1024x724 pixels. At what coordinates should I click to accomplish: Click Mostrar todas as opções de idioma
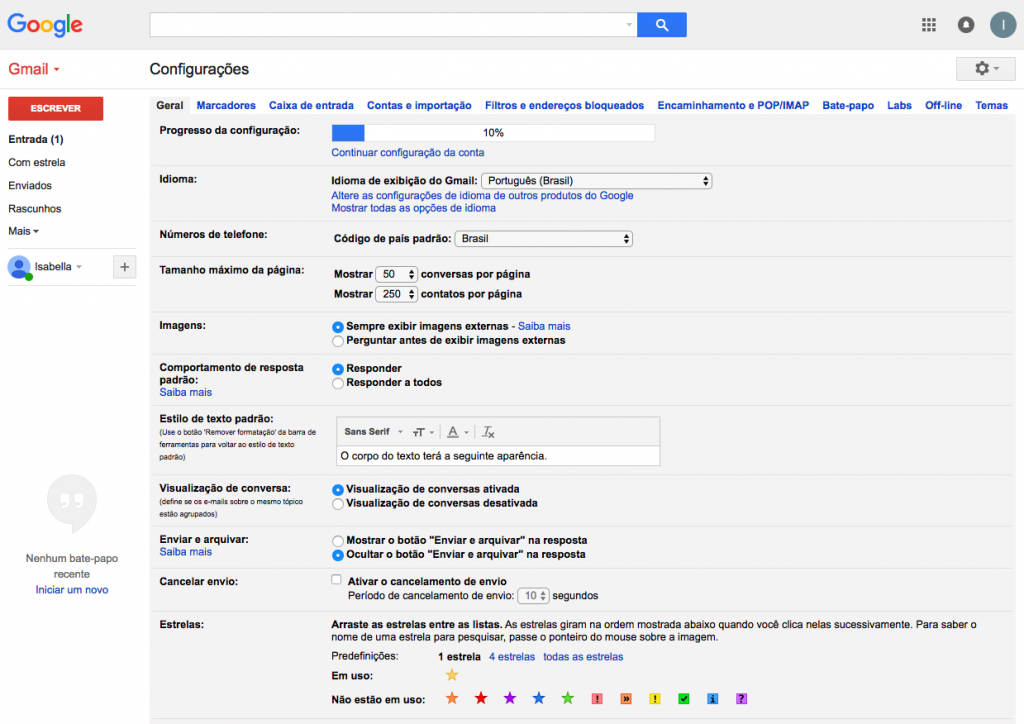413,208
